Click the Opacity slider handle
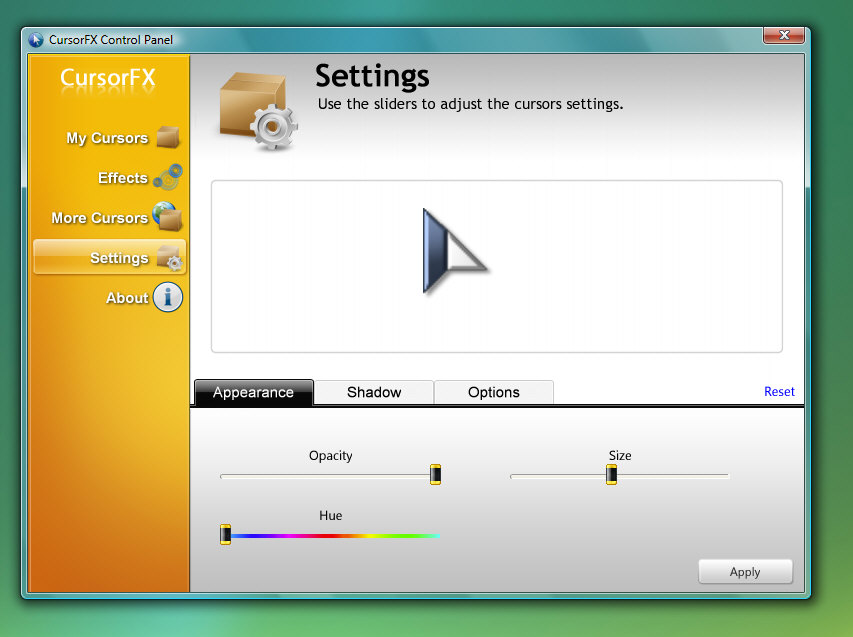This screenshot has width=853, height=637. (435, 474)
